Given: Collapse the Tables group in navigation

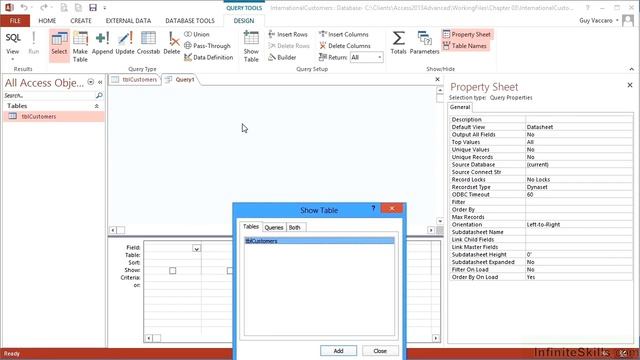Looking at the screenshot, I should pyautogui.click(x=97, y=106).
